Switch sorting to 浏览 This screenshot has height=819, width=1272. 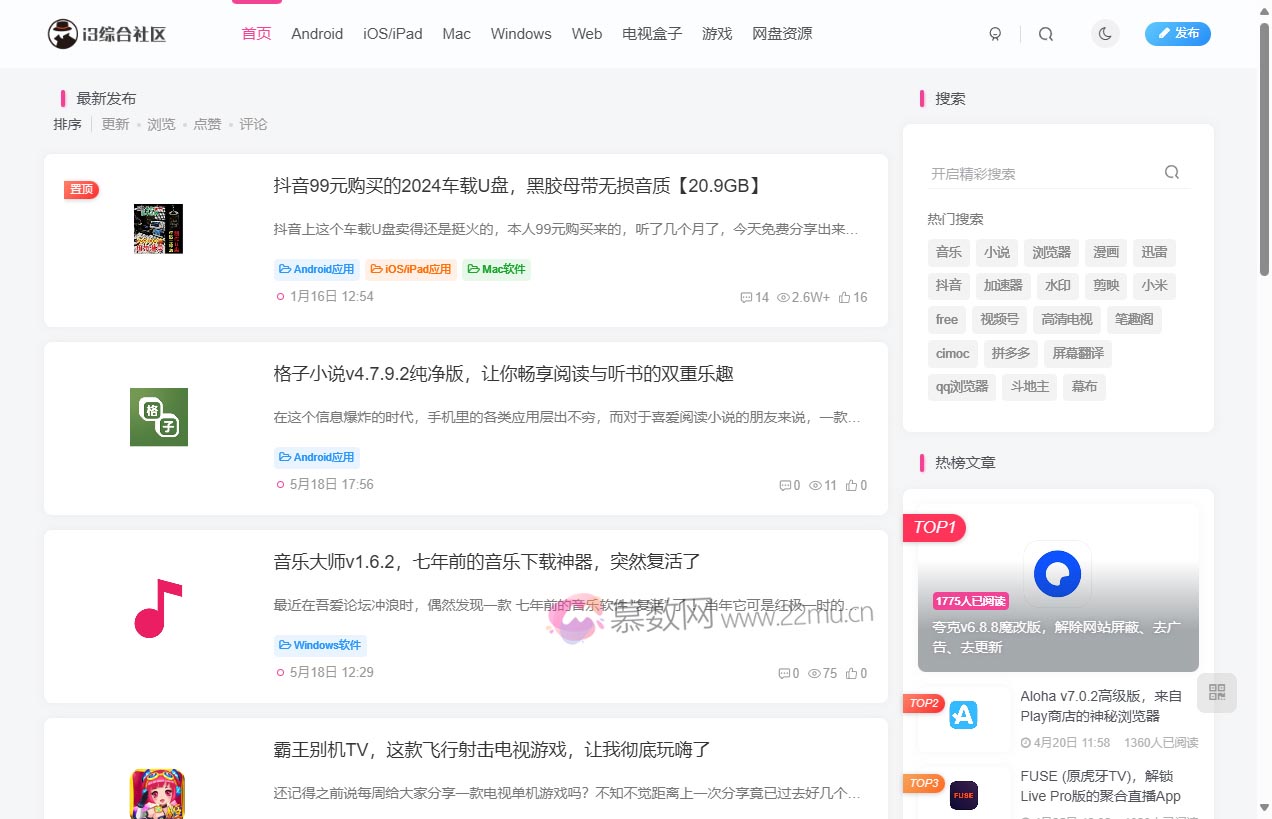click(x=161, y=124)
